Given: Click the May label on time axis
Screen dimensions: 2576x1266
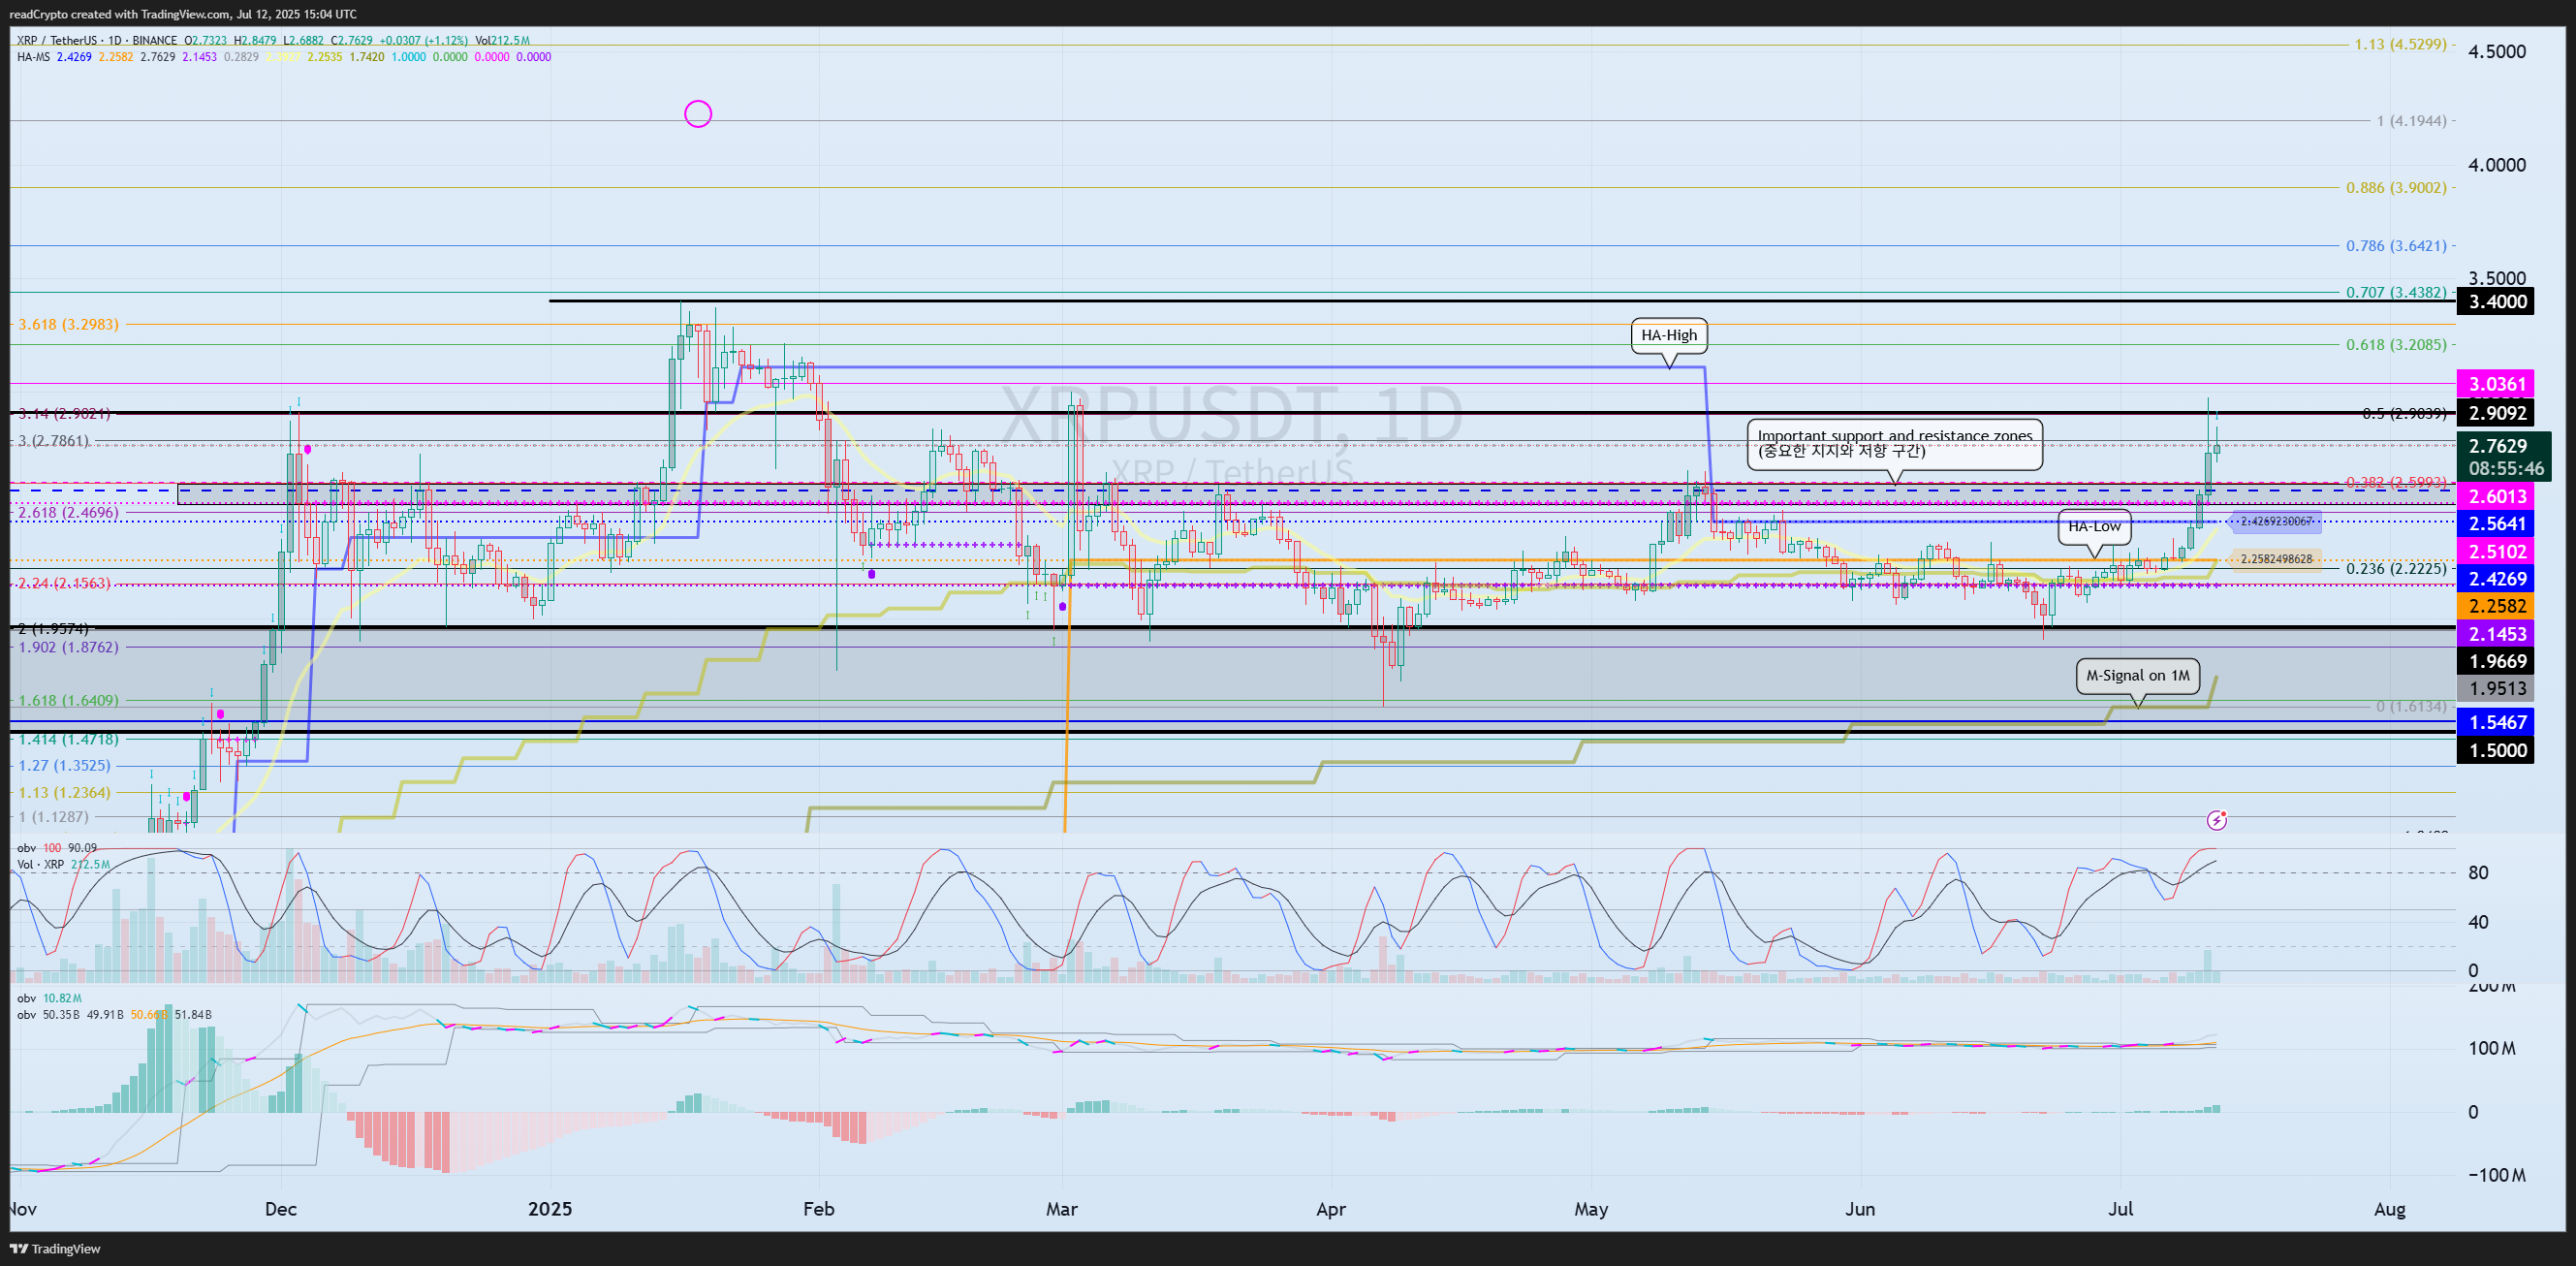Looking at the screenshot, I should tap(1590, 1209).
